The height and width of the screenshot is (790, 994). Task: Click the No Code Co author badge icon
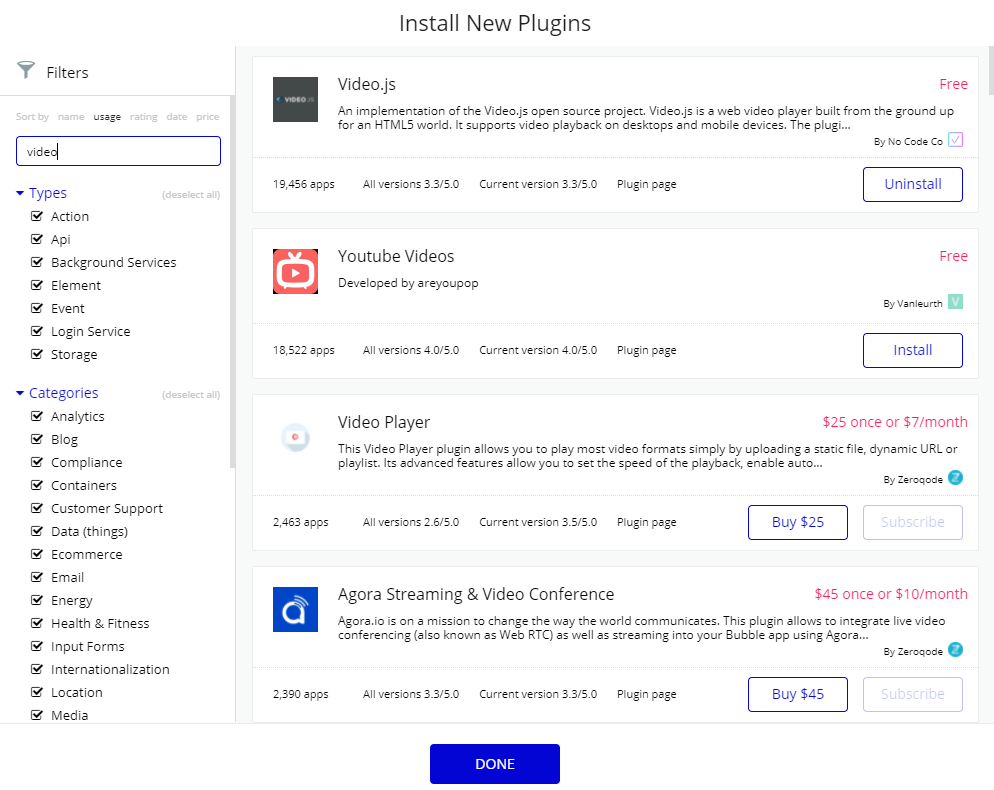(955, 139)
